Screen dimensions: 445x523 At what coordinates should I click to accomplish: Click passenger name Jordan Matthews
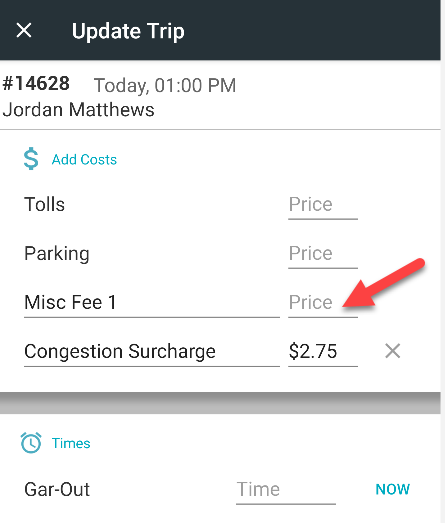pyautogui.click(x=78, y=110)
